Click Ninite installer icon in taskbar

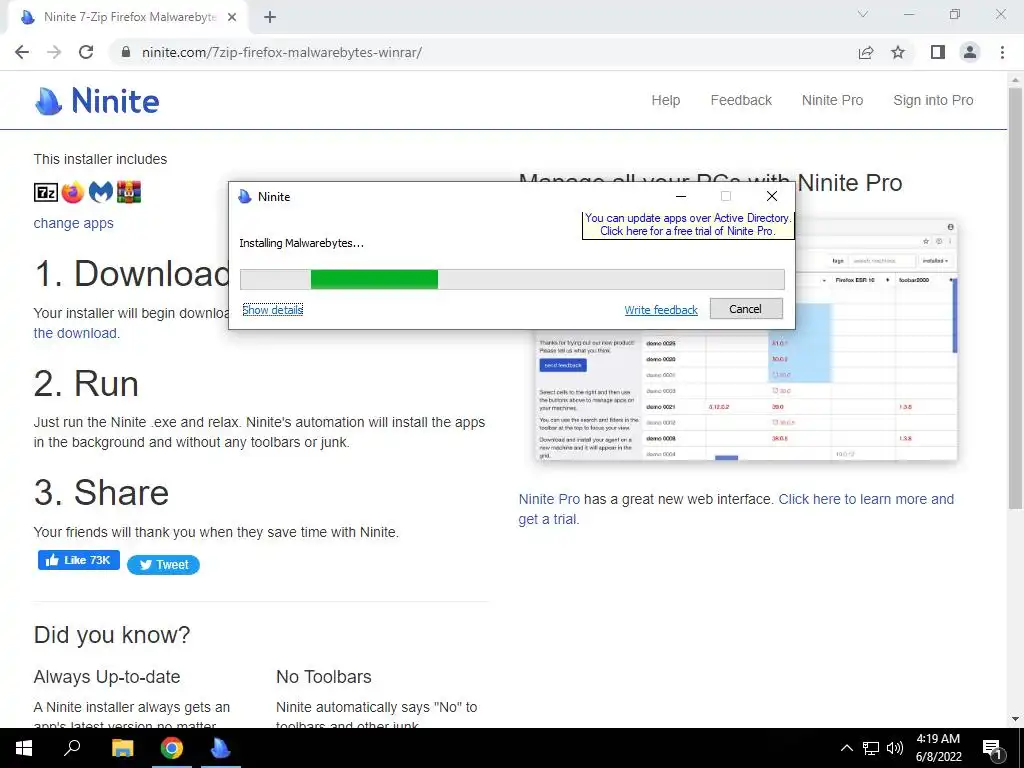pos(221,748)
